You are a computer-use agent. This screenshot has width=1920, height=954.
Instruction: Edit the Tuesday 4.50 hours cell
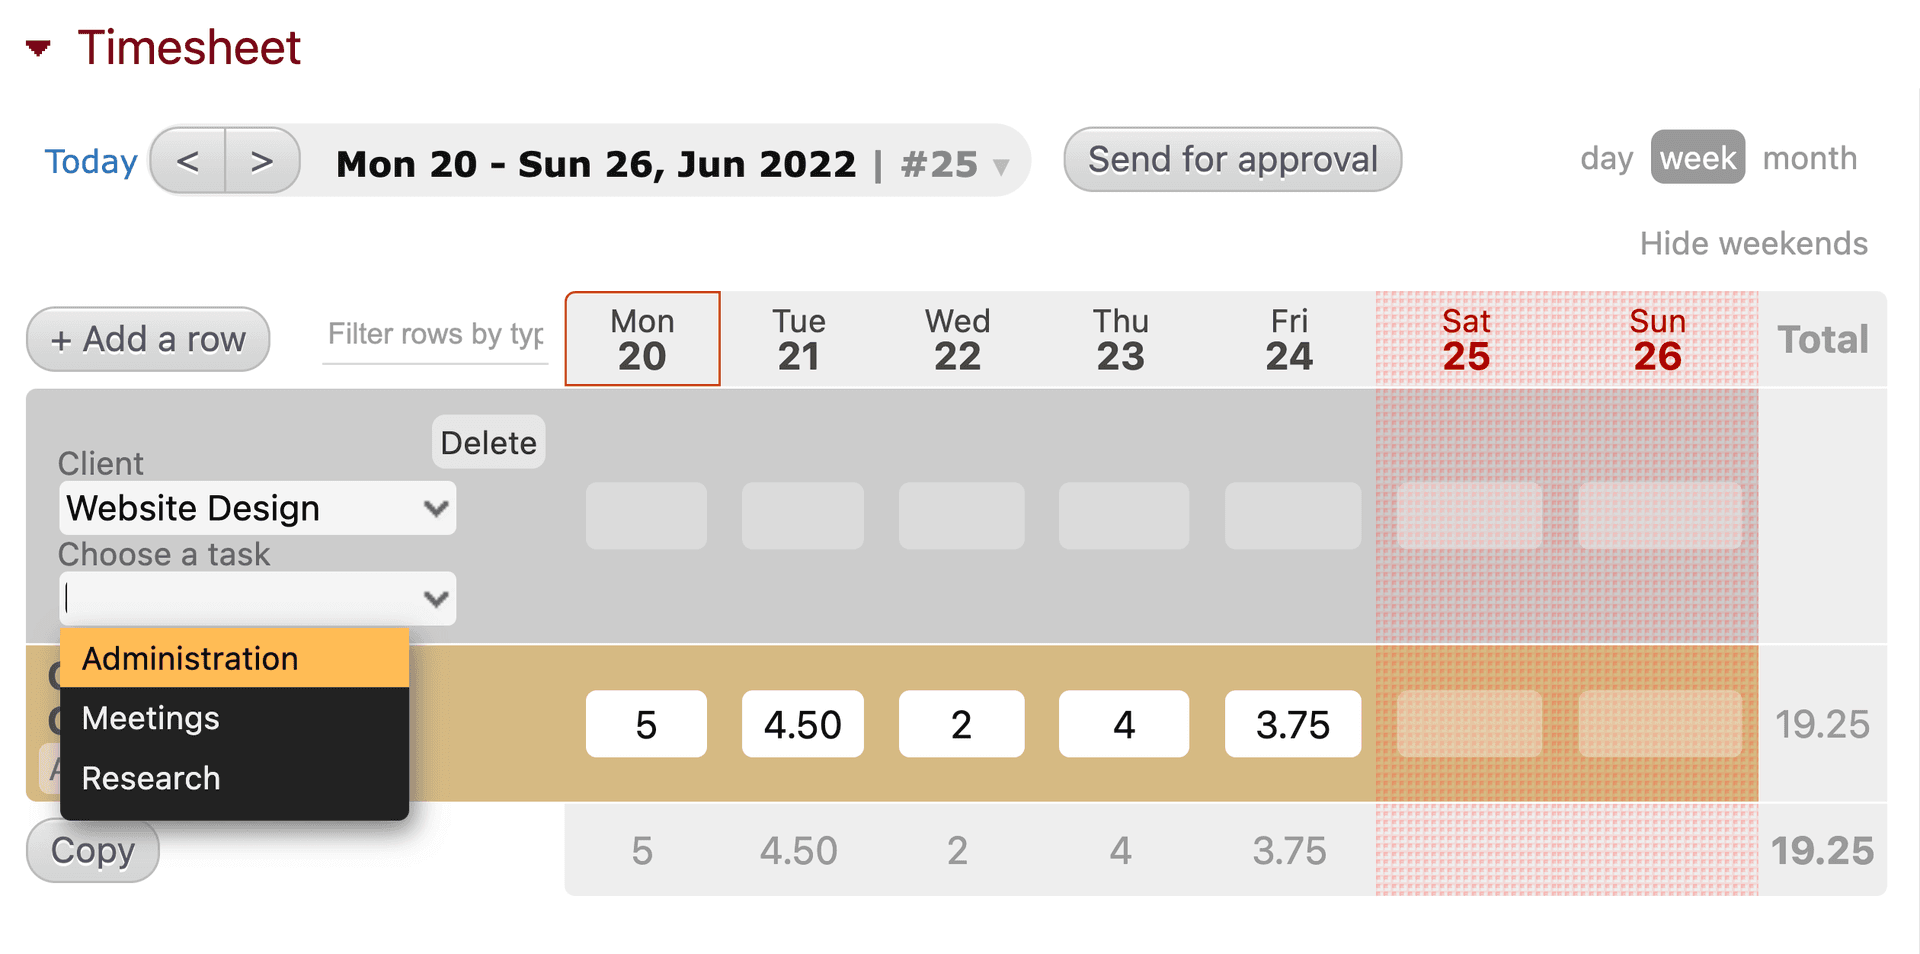click(802, 724)
